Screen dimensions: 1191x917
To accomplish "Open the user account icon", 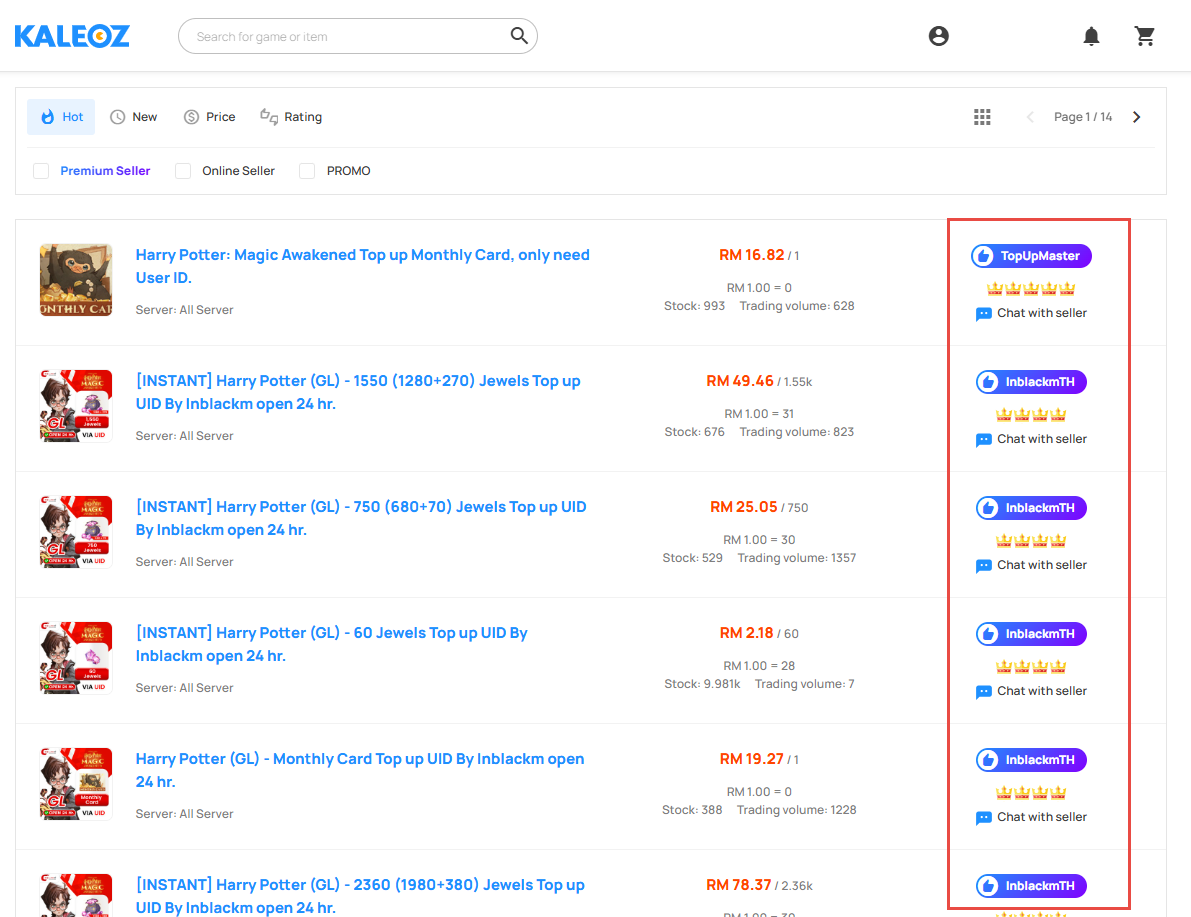I will [939, 36].
